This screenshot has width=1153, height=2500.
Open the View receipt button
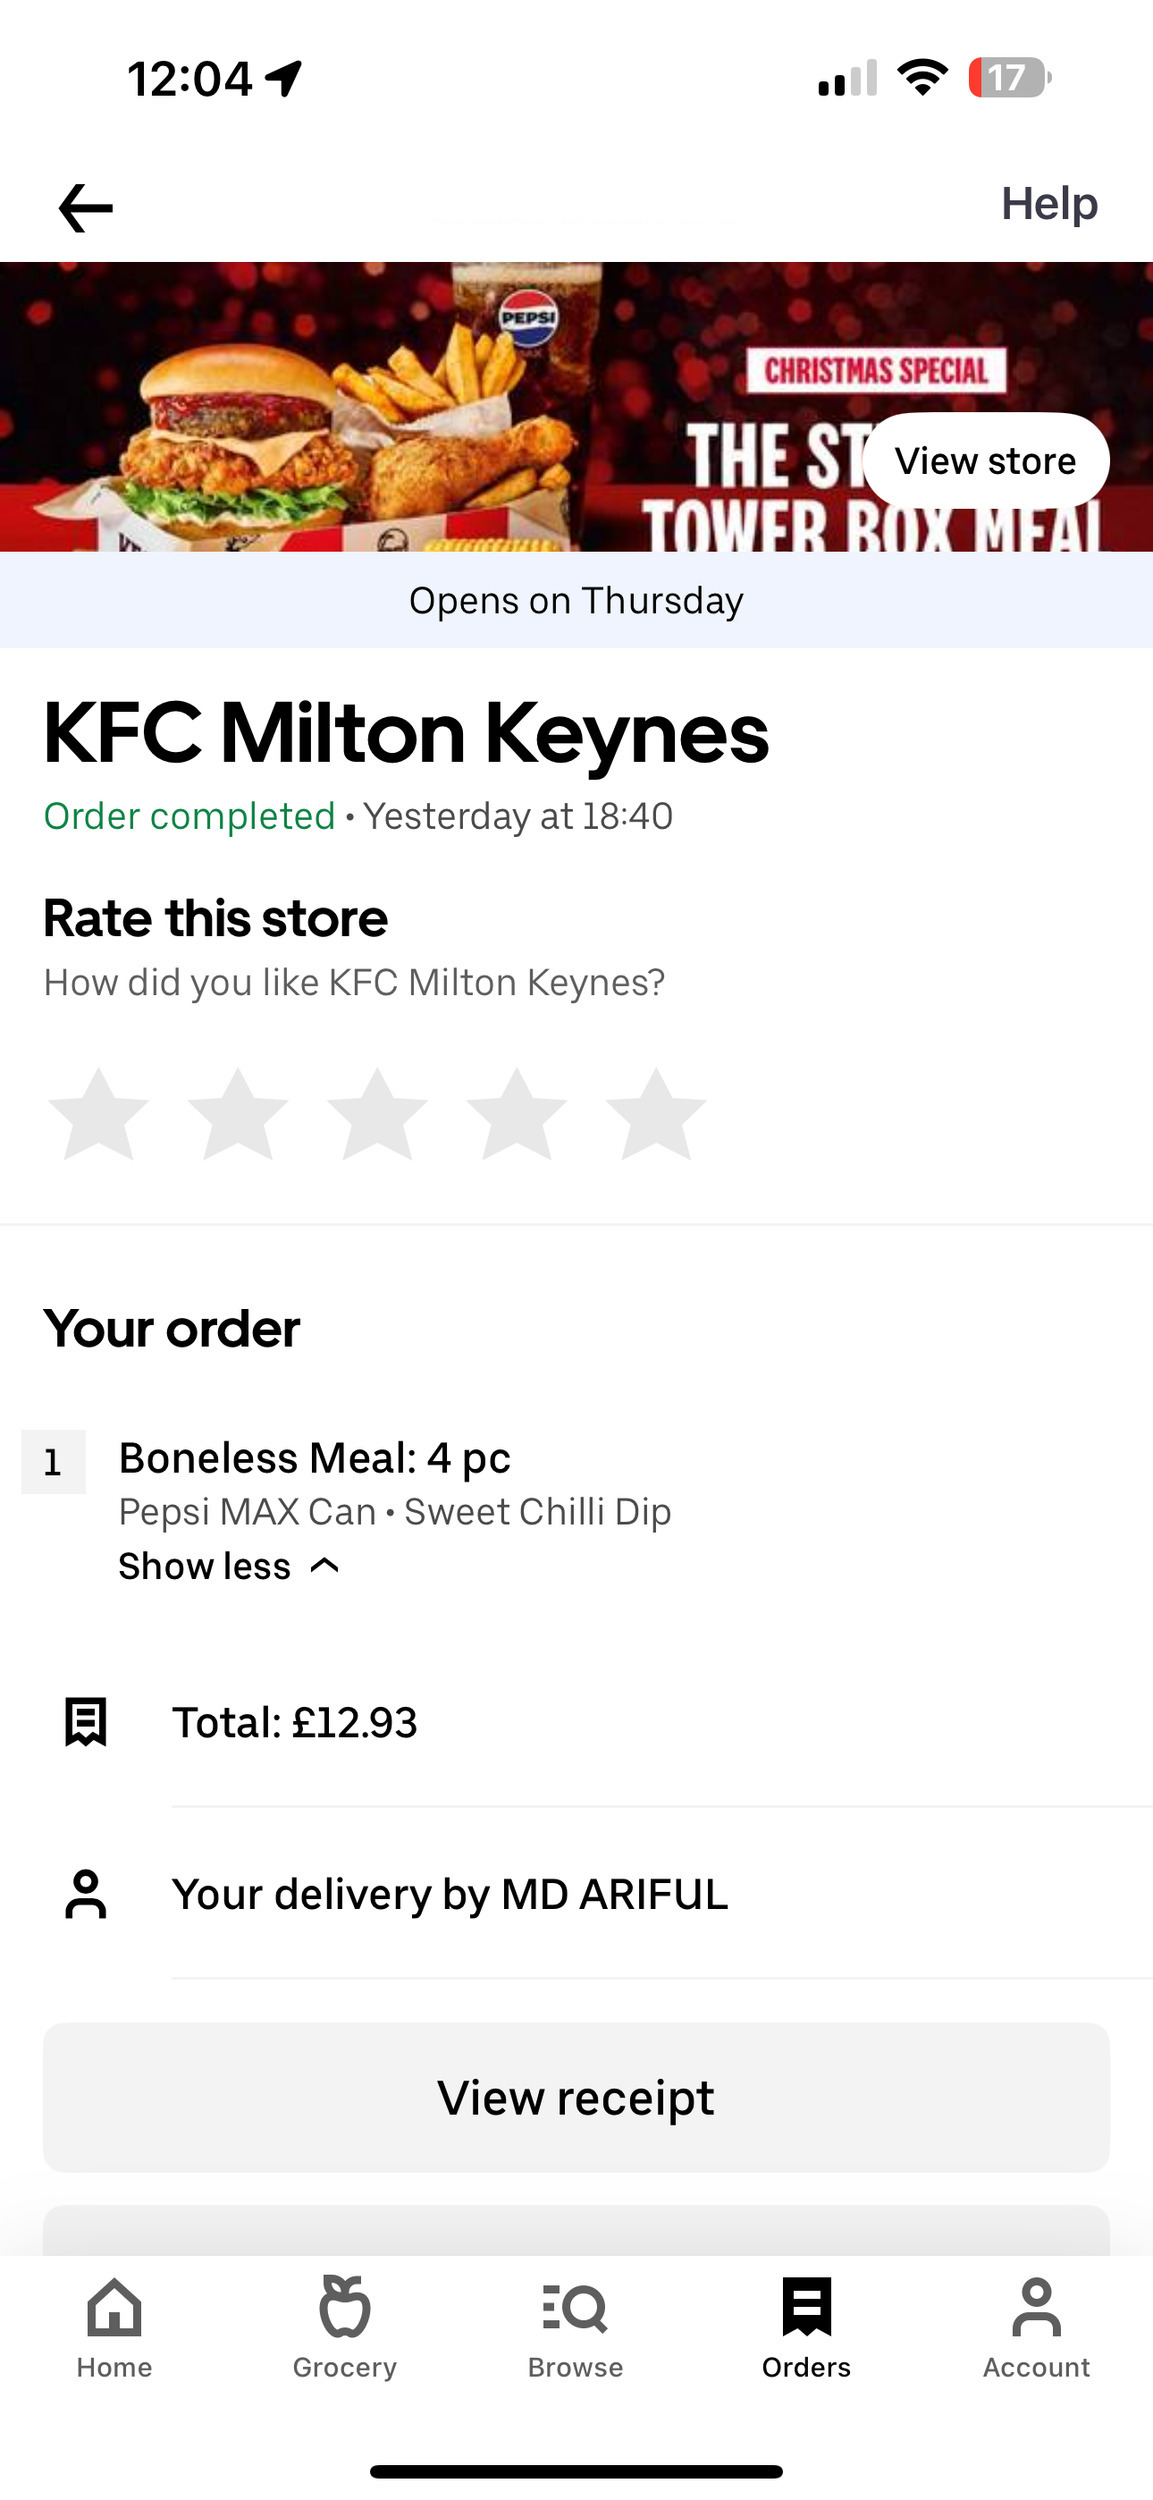(x=576, y=2098)
